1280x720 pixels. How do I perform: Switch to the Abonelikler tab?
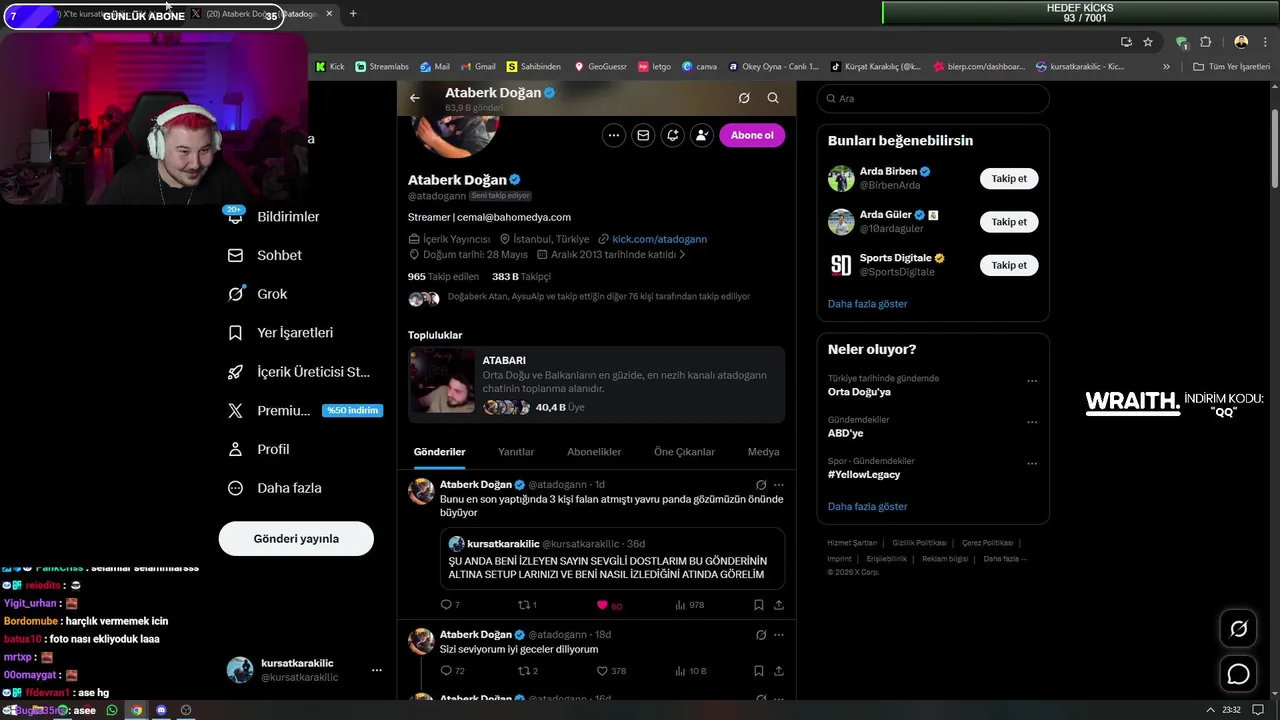pyautogui.click(x=594, y=452)
